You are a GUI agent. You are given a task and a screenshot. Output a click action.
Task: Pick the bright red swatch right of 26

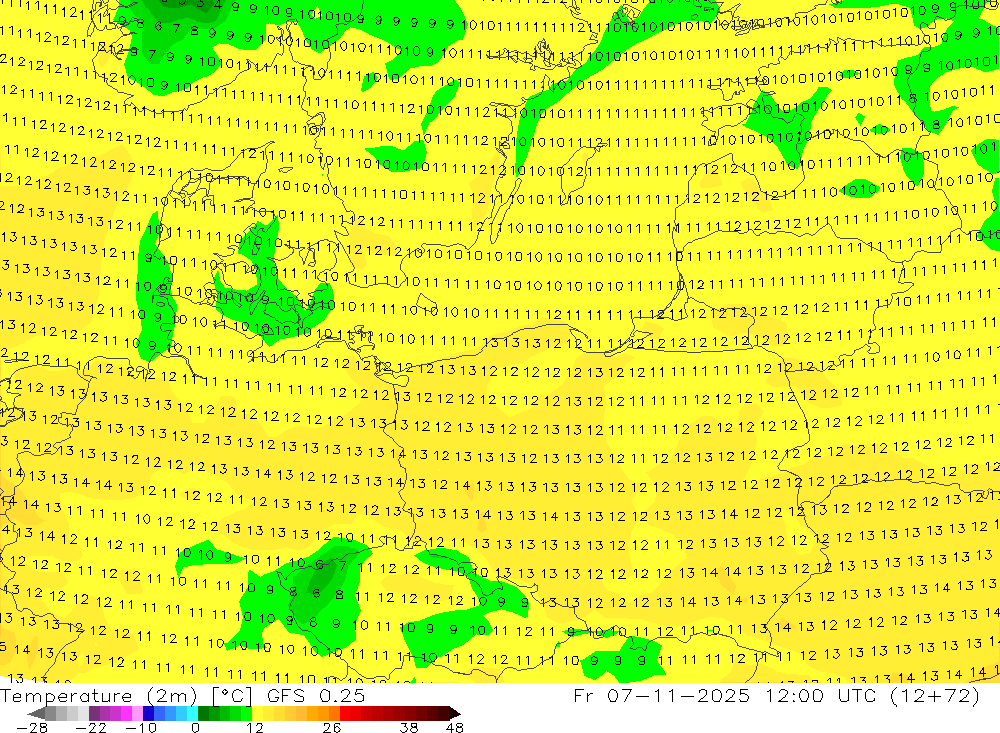click(x=345, y=713)
